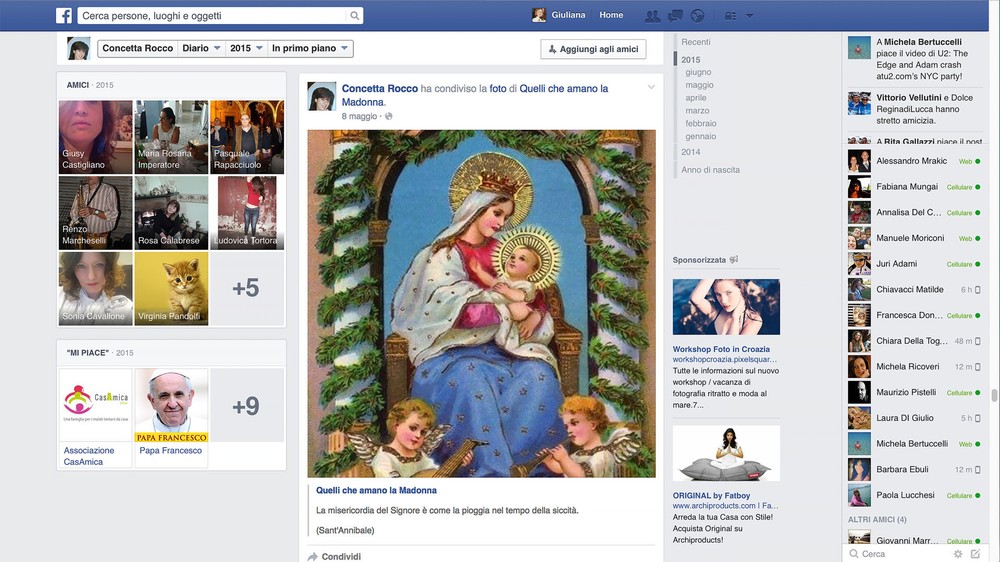
Task: Open chat with Michela Ricoveri
Action: [915, 367]
